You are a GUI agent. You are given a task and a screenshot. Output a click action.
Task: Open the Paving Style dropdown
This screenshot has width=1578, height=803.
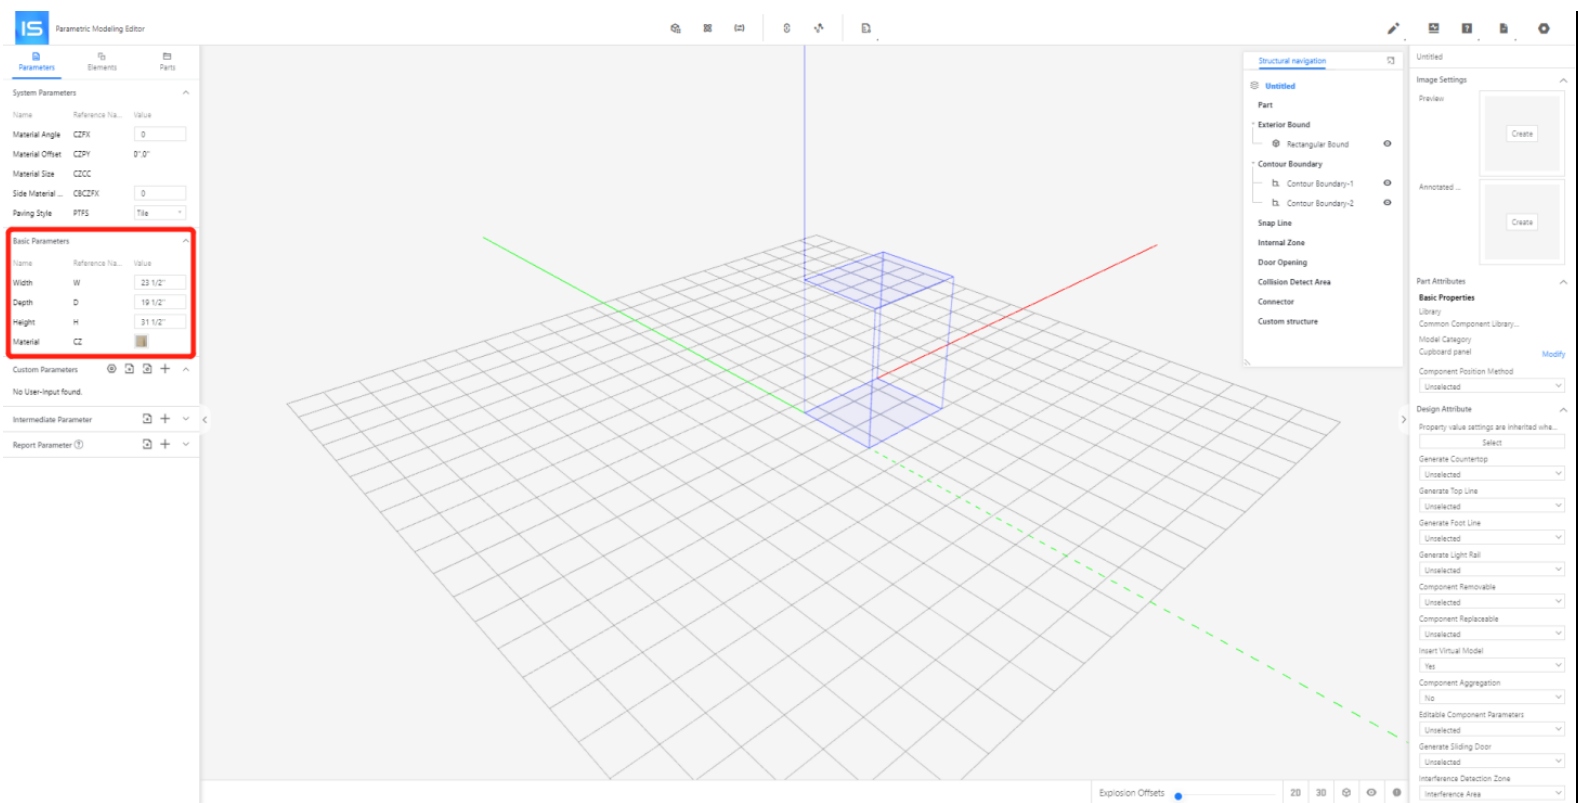[159, 213]
